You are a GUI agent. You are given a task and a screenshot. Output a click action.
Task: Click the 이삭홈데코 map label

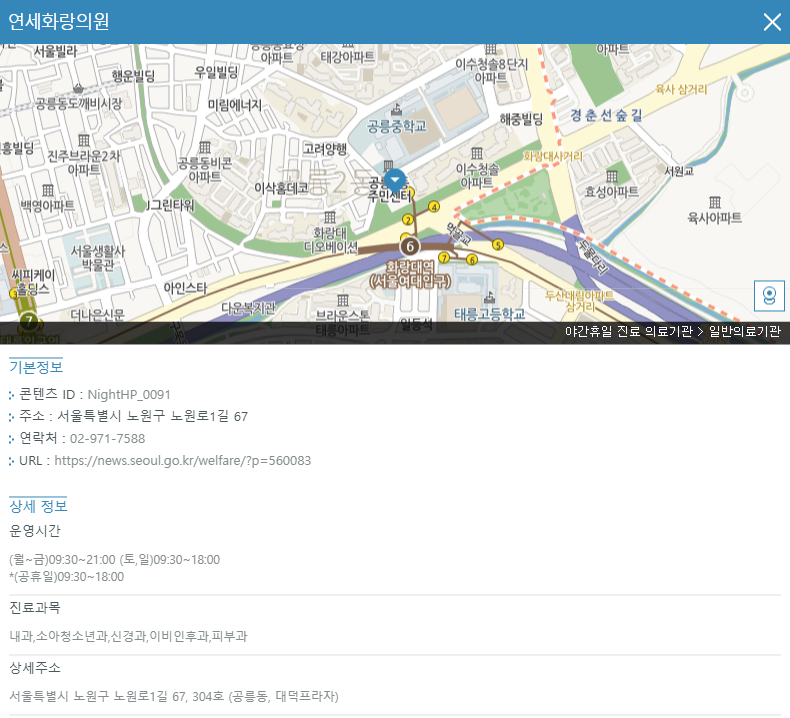coord(281,188)
